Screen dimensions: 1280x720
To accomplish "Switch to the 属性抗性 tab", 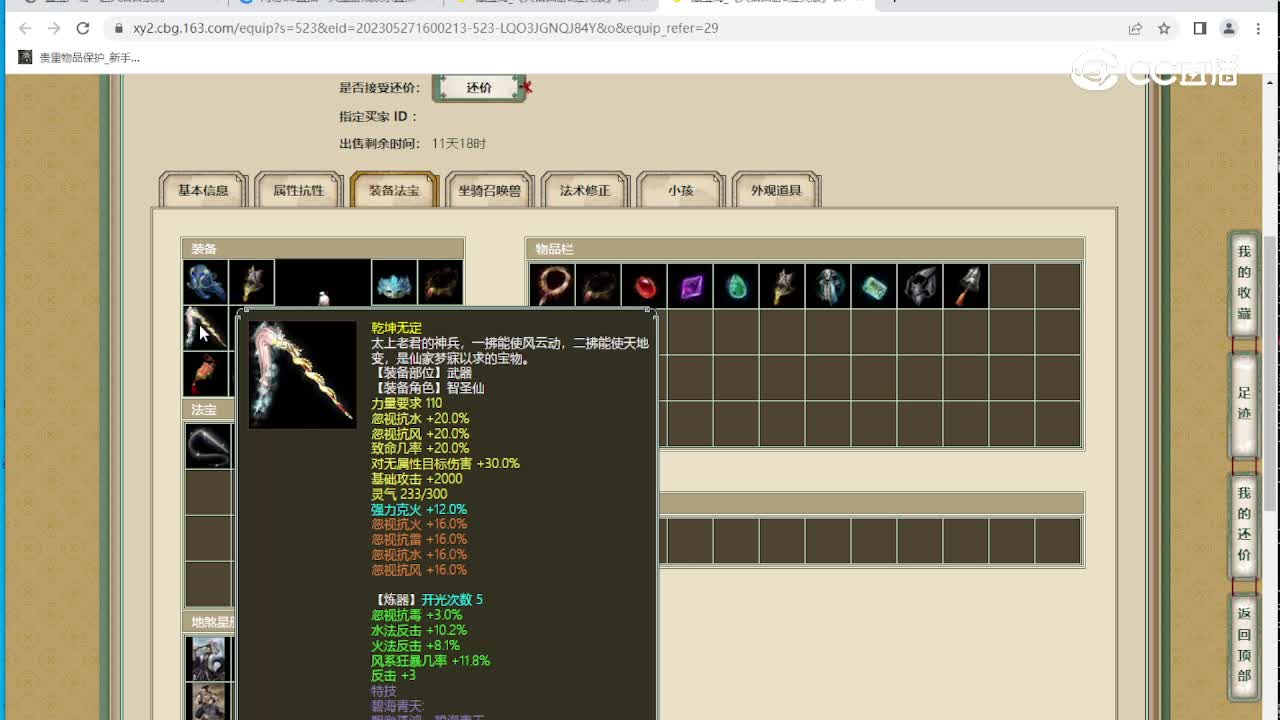I will 298,190.
